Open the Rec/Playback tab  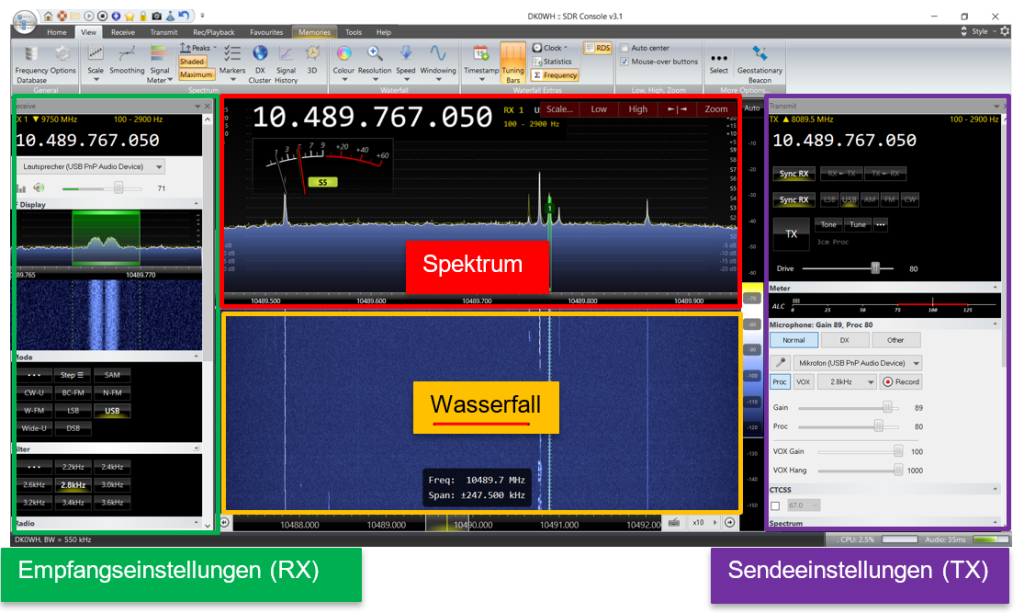click(214, 32)
